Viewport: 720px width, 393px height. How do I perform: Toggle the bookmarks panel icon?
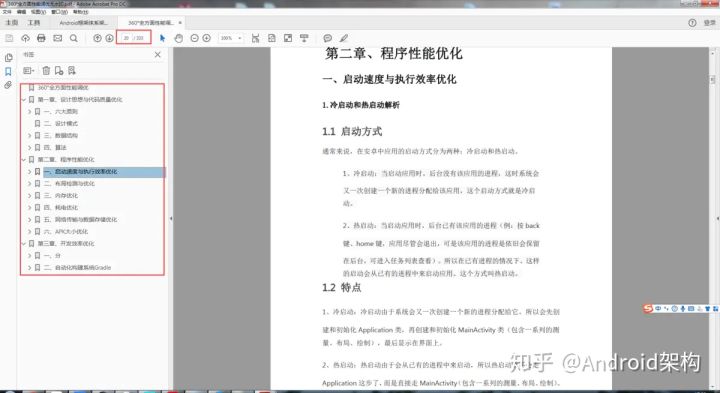pos(8,72)
